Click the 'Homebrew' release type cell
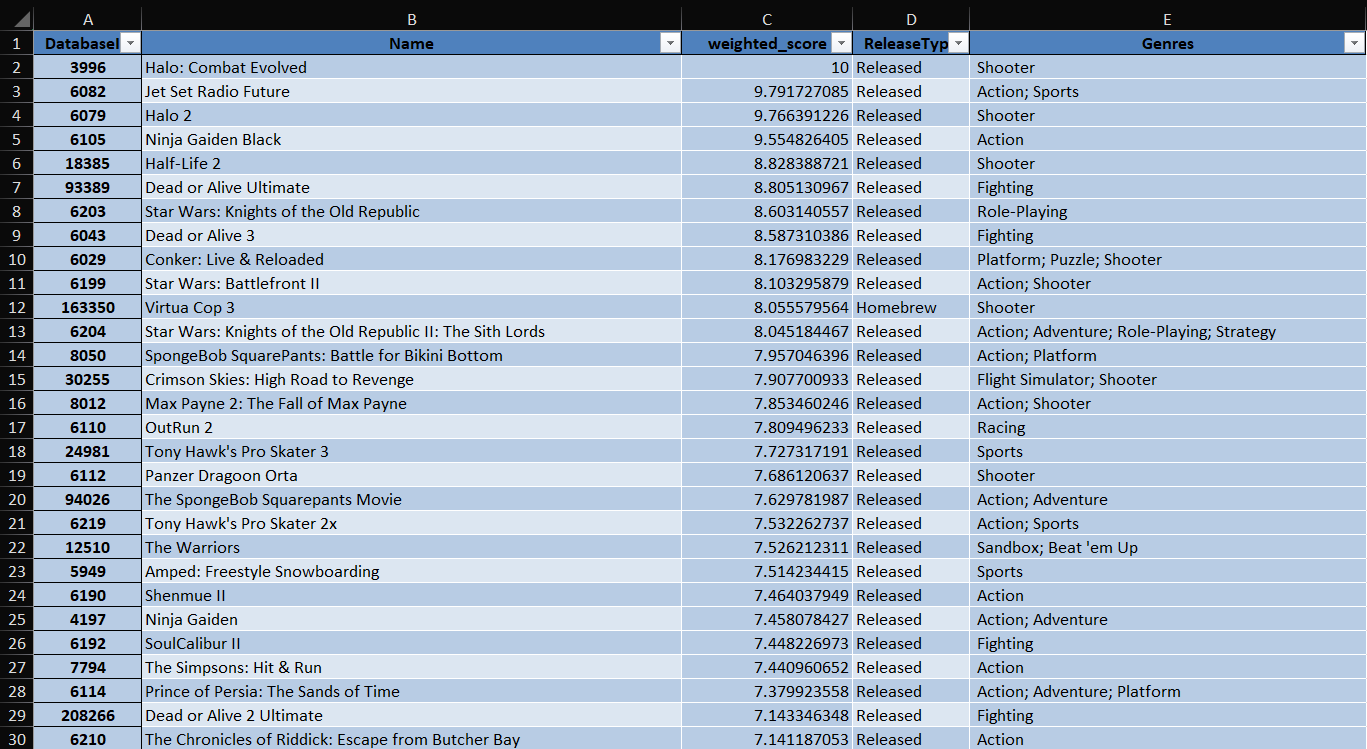1367x749 pixels. click(x=911, y=307)
